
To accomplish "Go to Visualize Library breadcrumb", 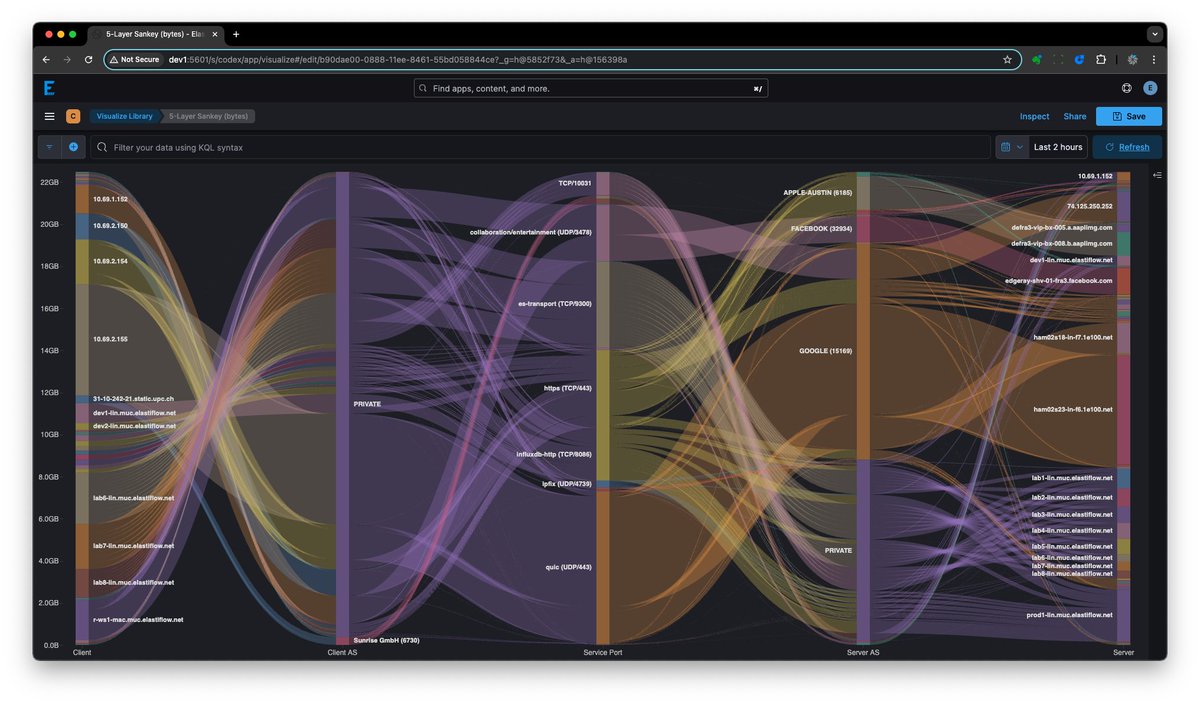I will point(124,116).
